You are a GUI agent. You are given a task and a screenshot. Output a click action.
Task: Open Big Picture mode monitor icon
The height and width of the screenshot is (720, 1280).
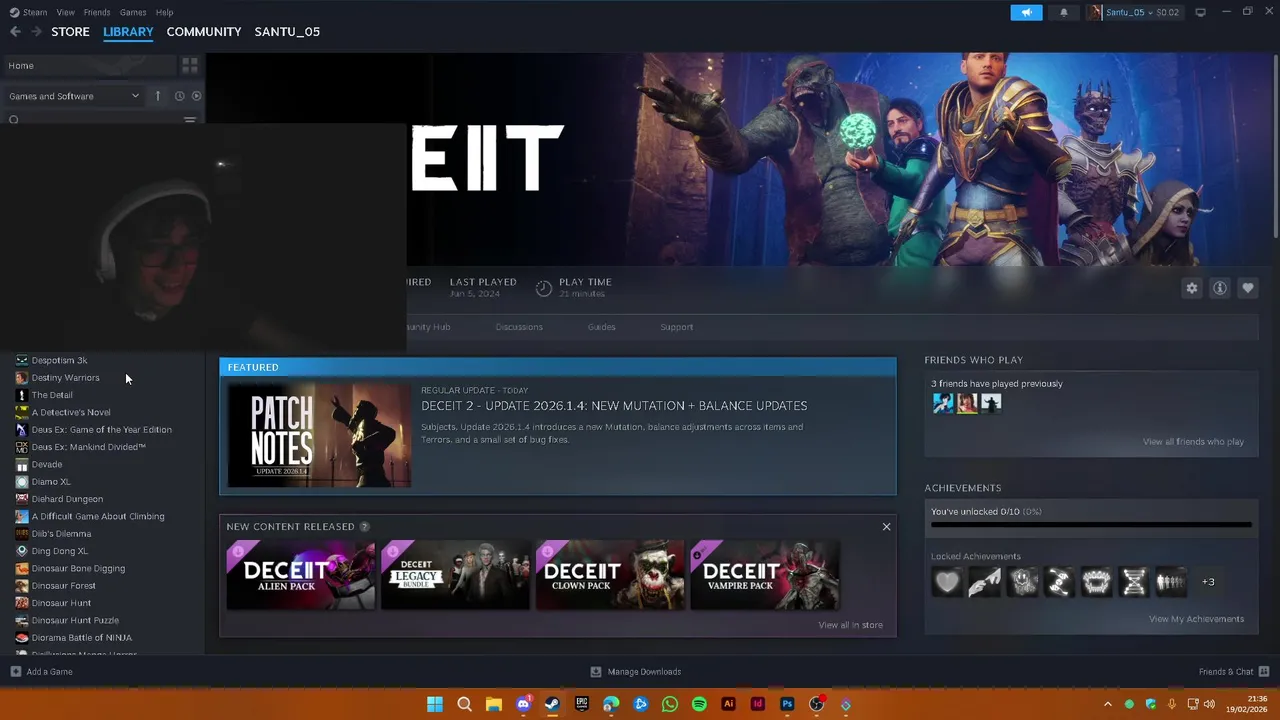(1200, 12)
